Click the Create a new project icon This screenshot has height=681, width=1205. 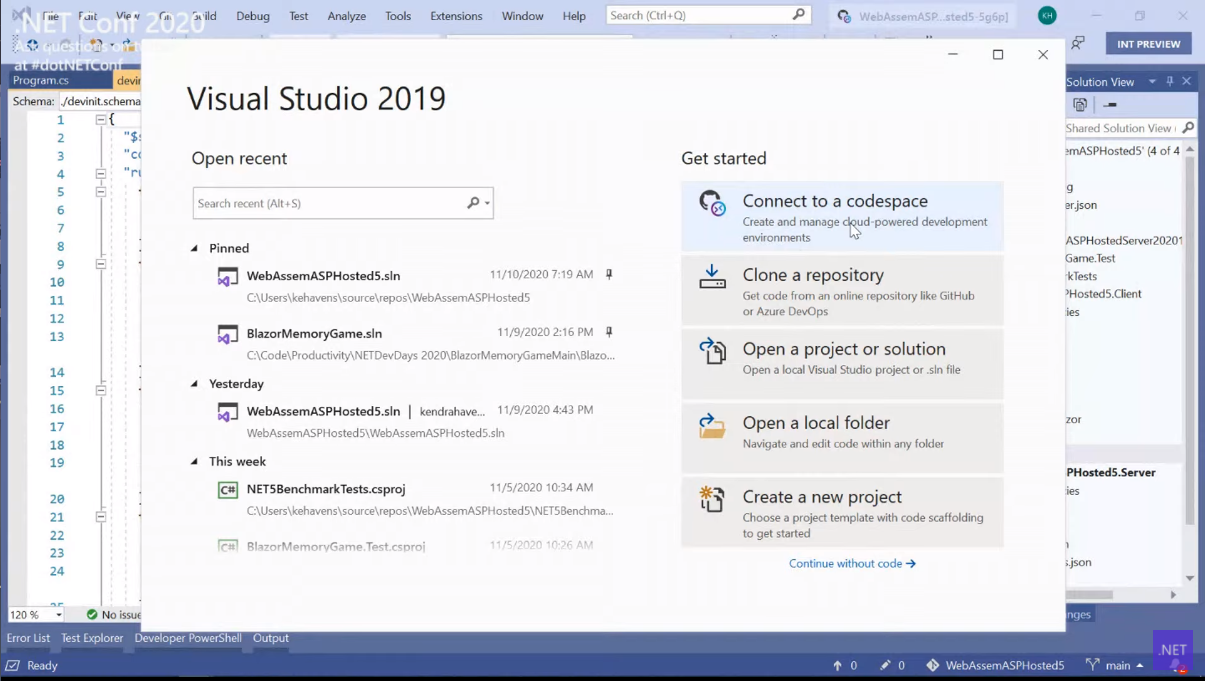pos(712,499)
